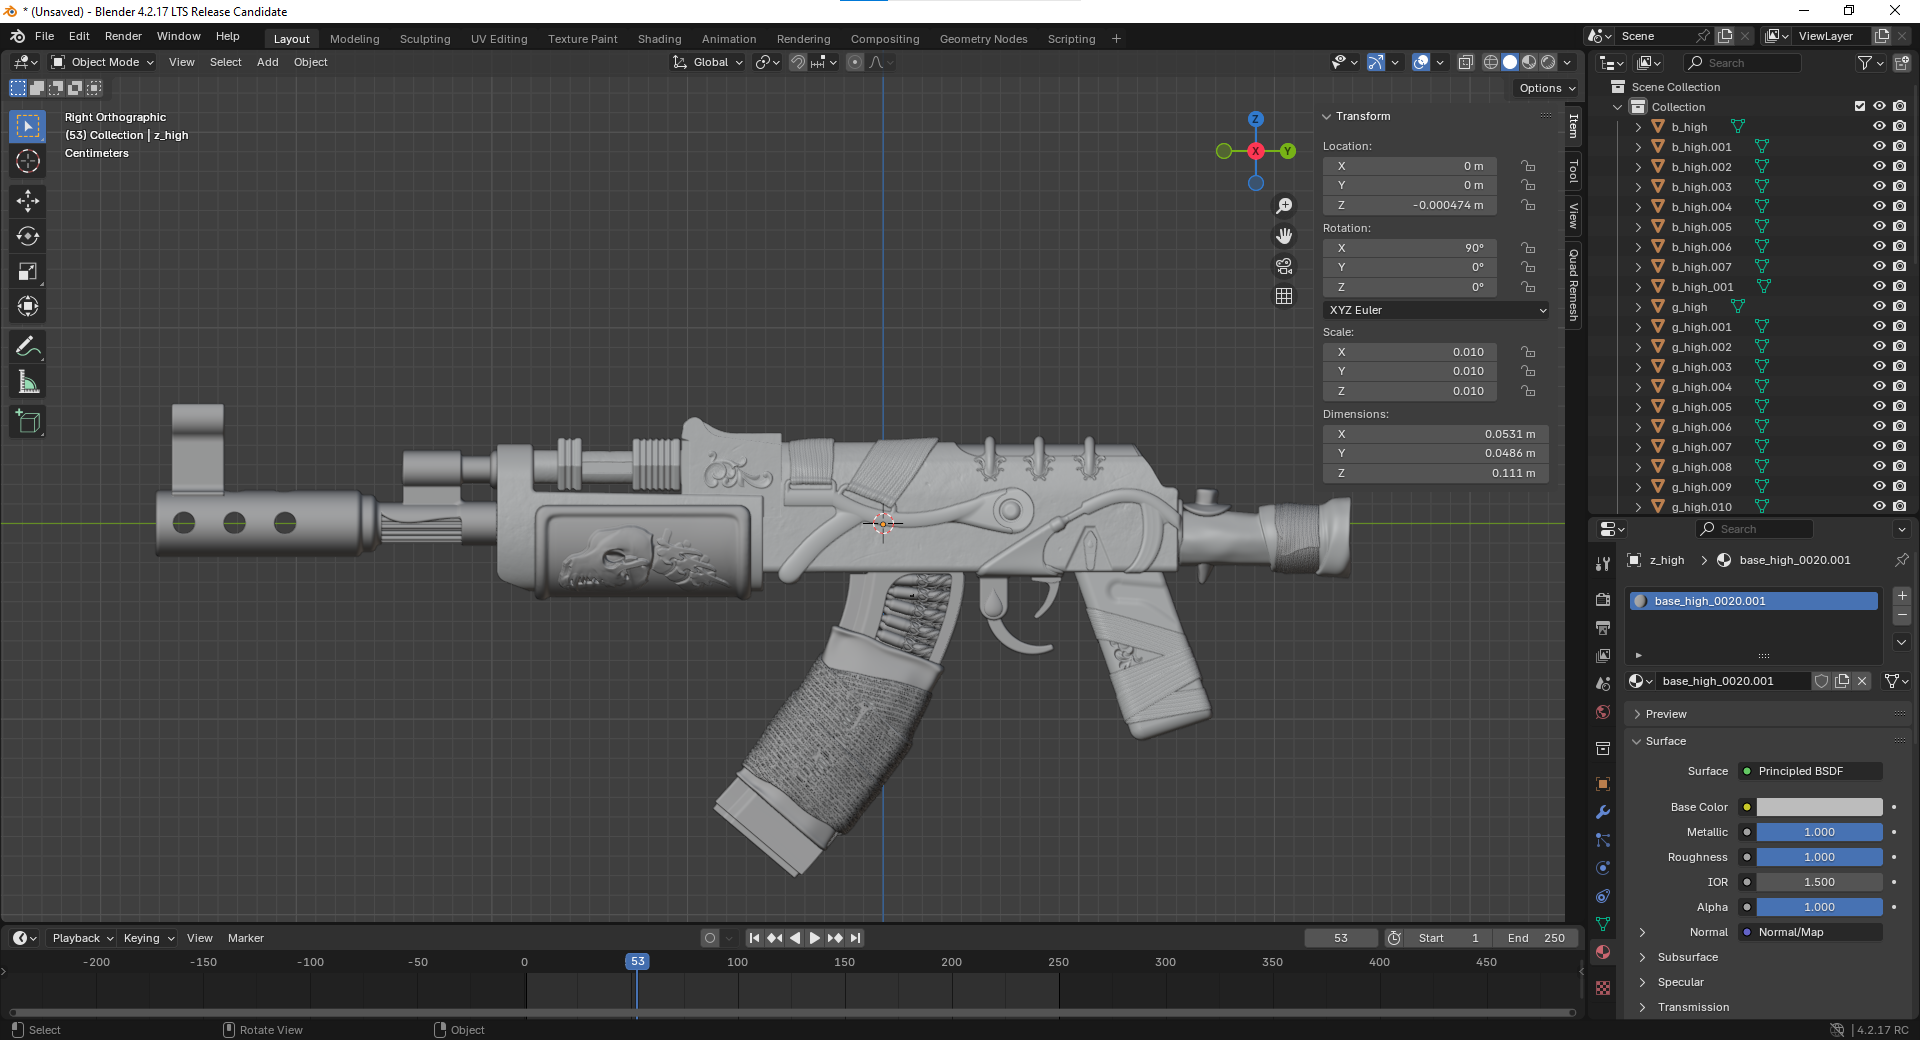This screenshot has width=1920, height=1040.
Task: Toggle viewport visibility of g_high.005
Action: click(x=1879, y=407)
